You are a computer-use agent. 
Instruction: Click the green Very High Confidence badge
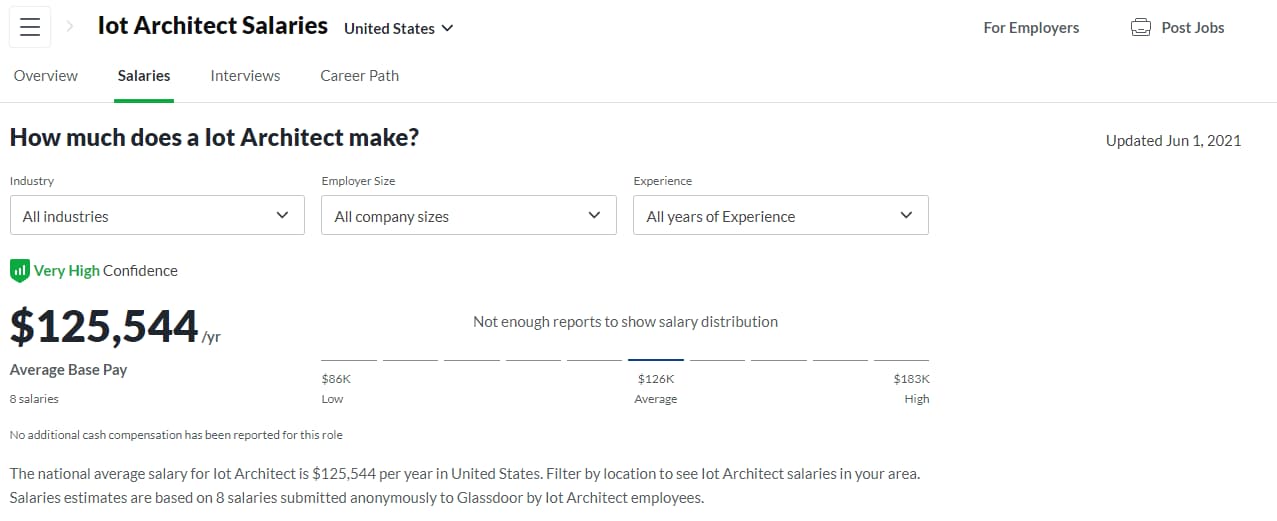pos(20,270)
